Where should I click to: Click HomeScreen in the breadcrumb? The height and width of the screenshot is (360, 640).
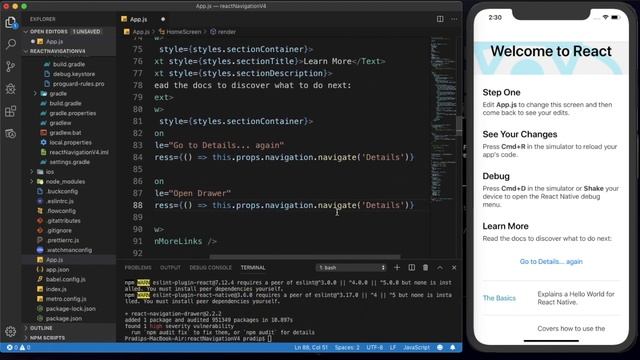click(x=184, y=31)
